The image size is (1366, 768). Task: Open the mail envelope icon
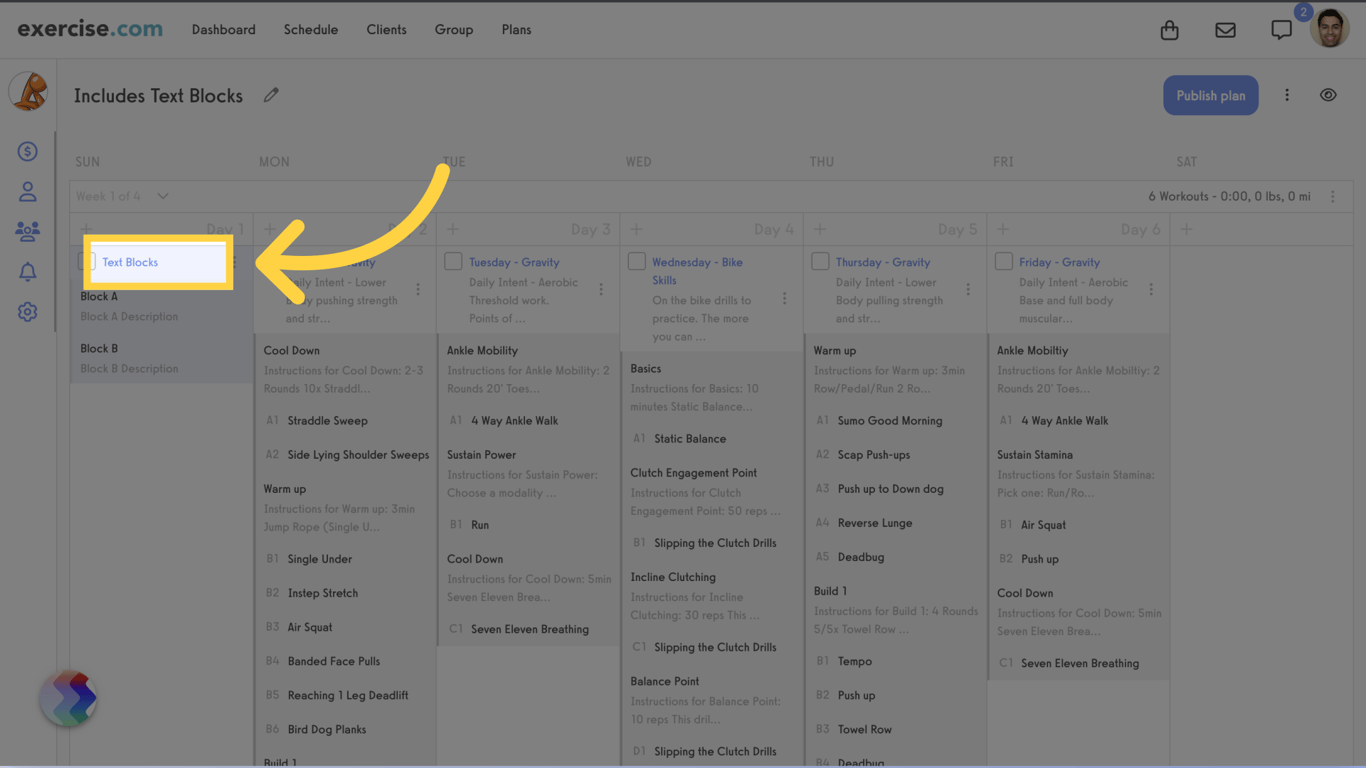pos(1225,30)
